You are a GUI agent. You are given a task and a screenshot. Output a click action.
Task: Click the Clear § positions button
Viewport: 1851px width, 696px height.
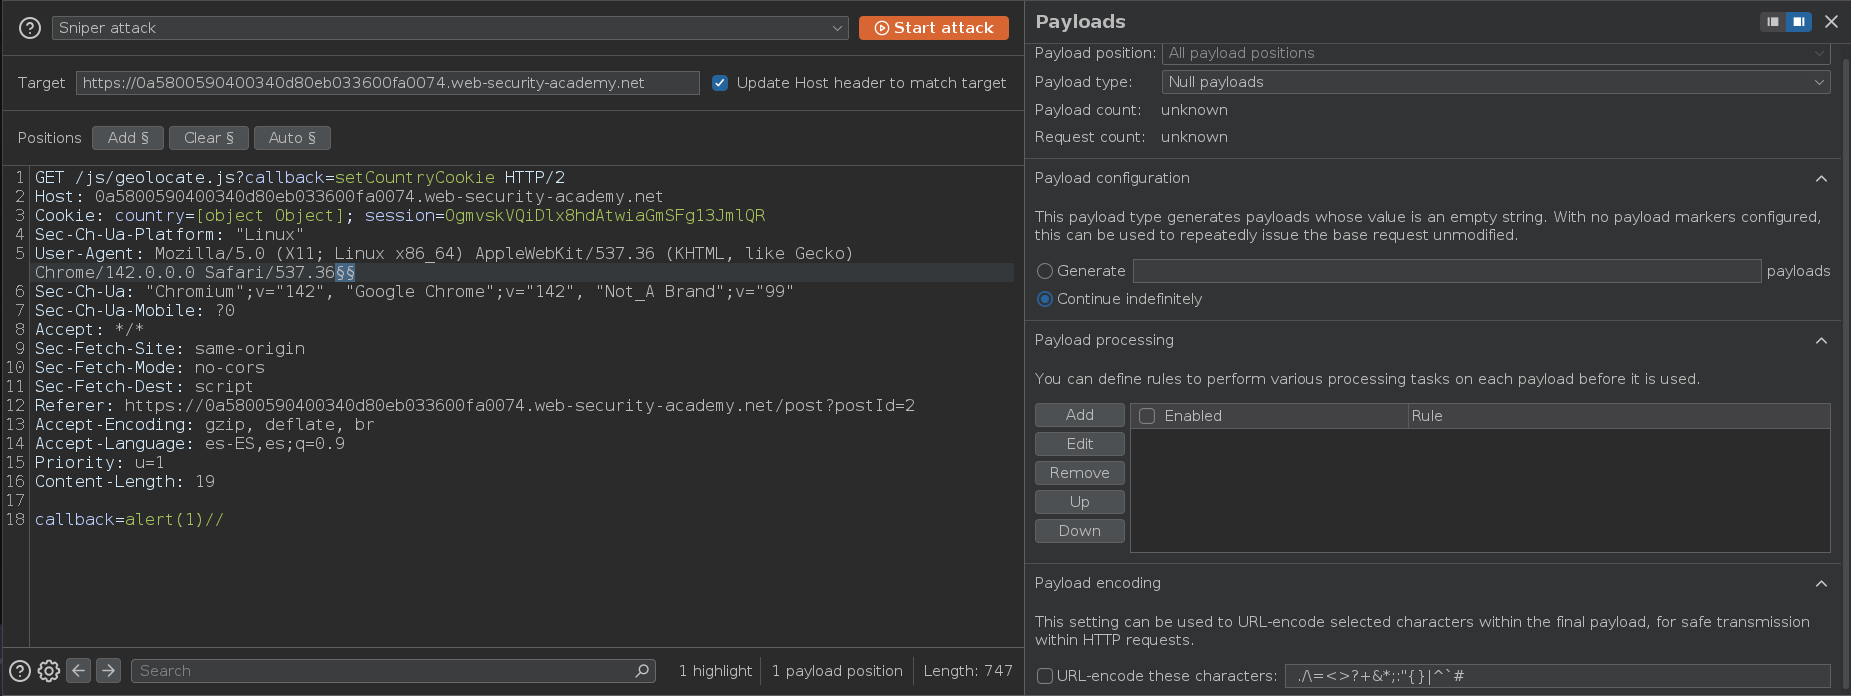208,138
